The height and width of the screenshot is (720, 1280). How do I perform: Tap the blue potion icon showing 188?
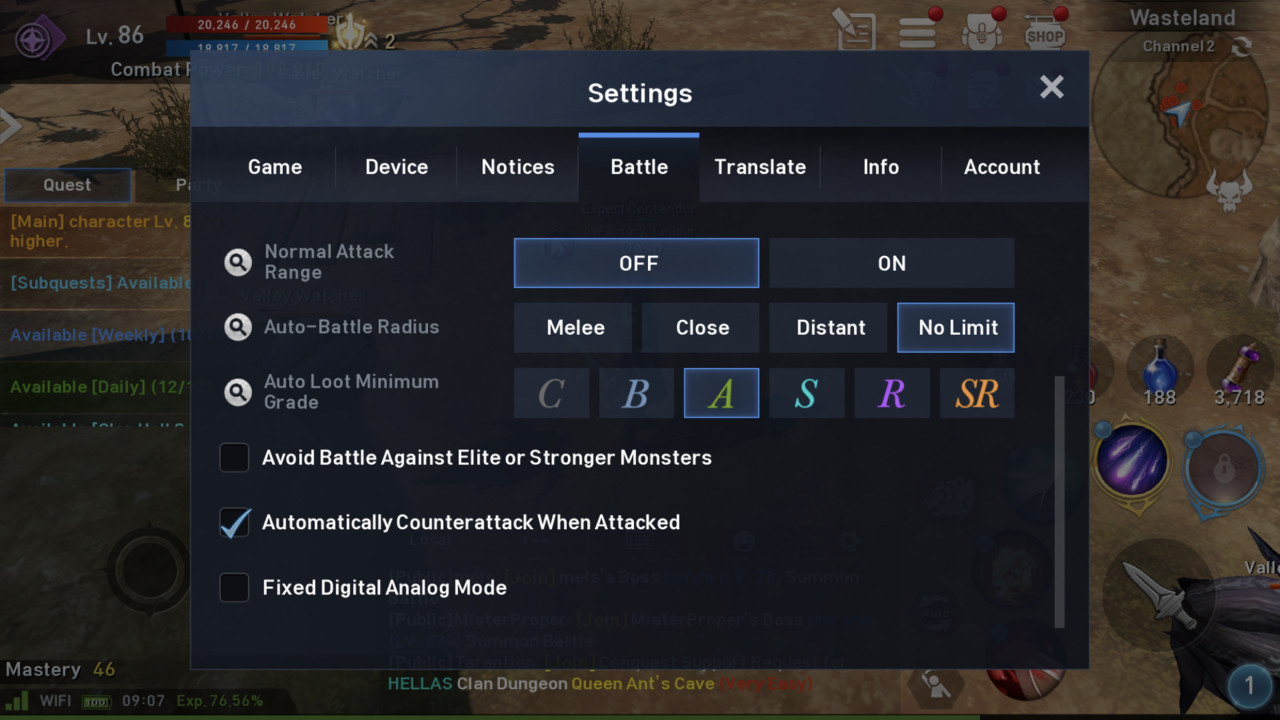1159,370
